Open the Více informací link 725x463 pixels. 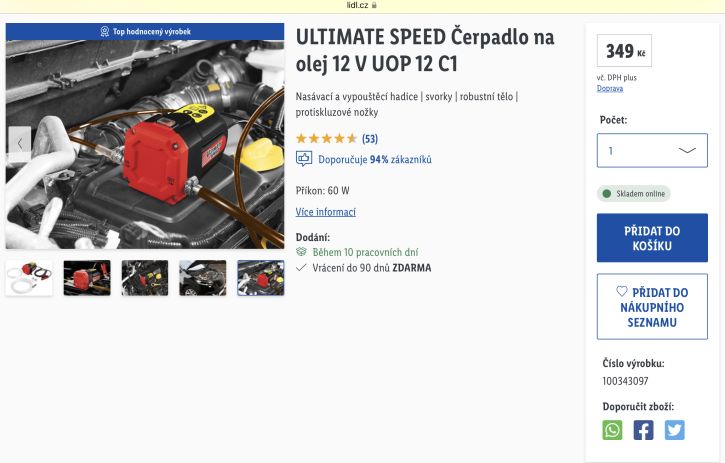tap(326, 212)
